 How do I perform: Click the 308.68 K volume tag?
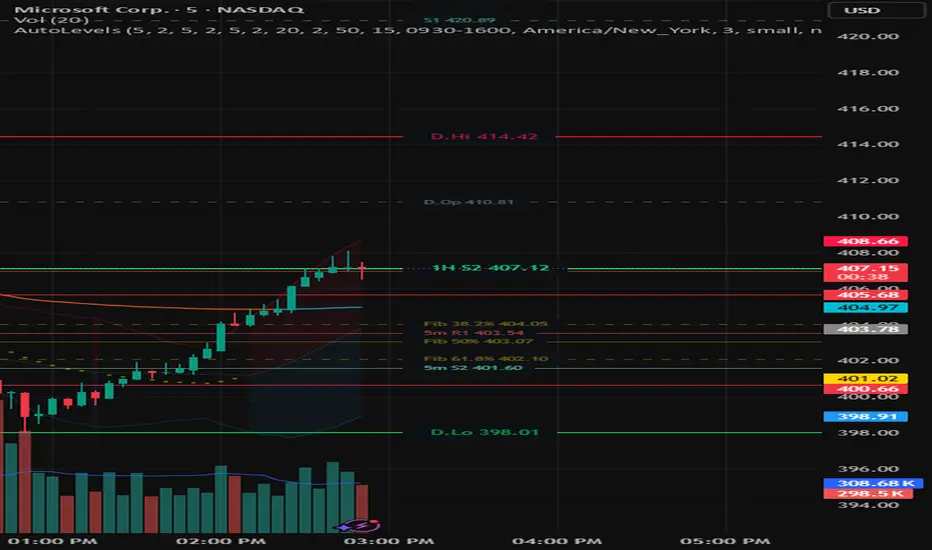pos(873,483)
